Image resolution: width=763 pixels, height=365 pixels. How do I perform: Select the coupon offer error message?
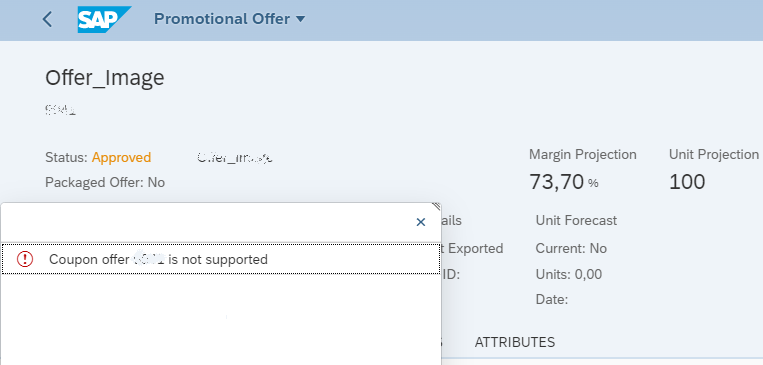coord(220,259)
